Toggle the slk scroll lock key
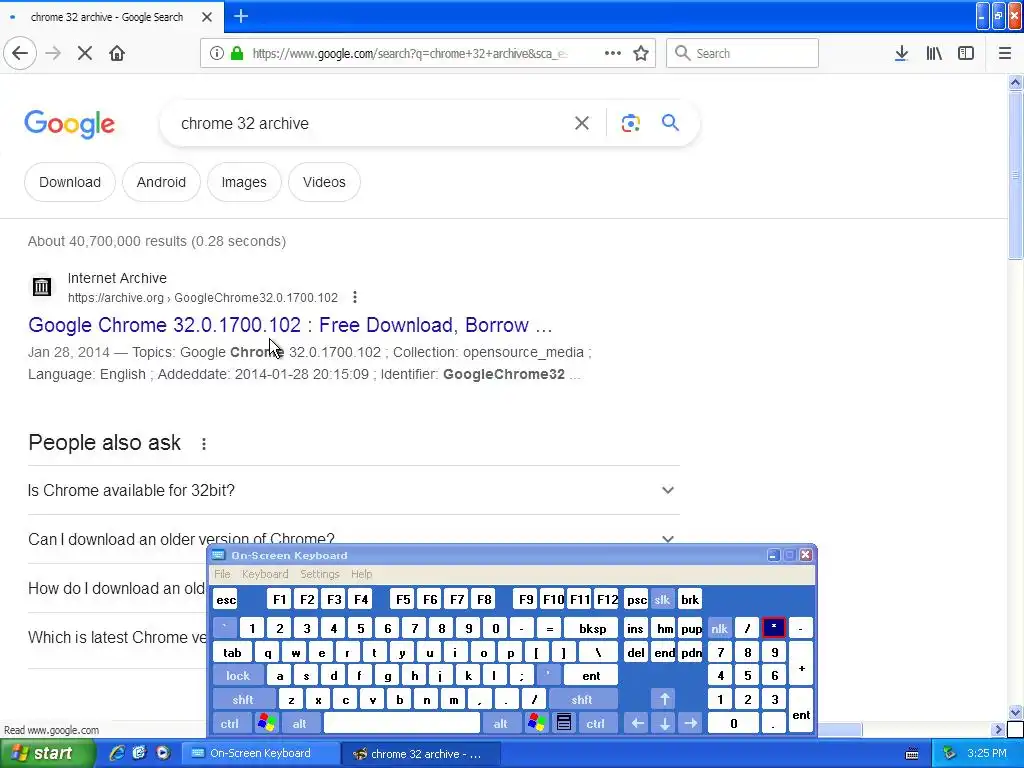Image resolution: width=1024 pixels, height=768 pixels. click(662, 600)
